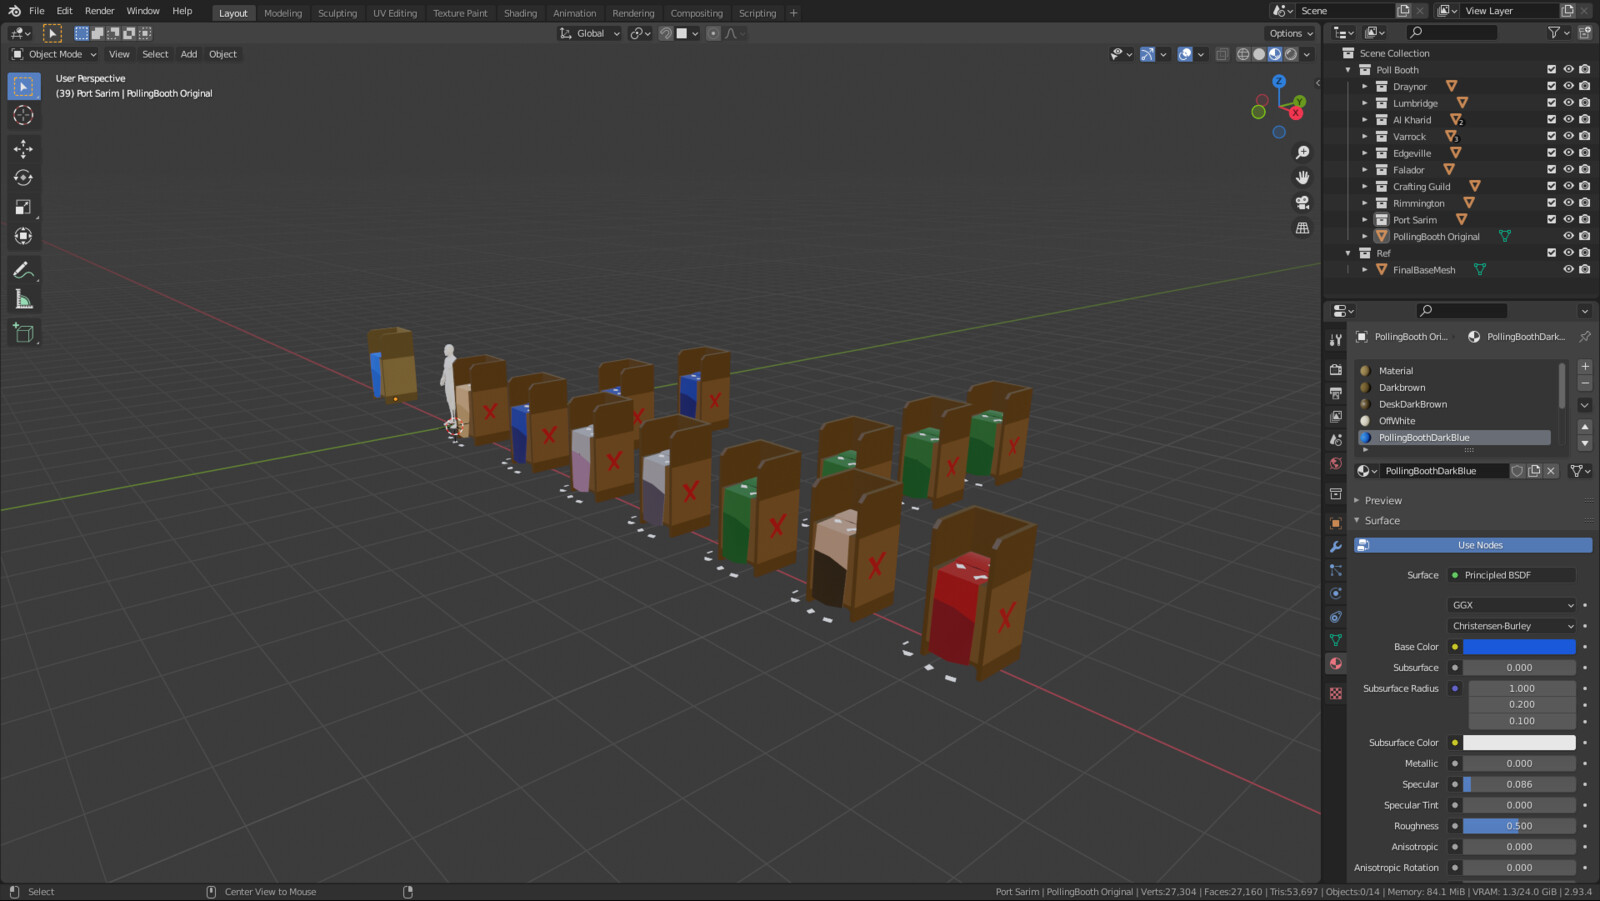Open the Object Data mesh properties tab
1600x901 pixels.
point(1336,640)
